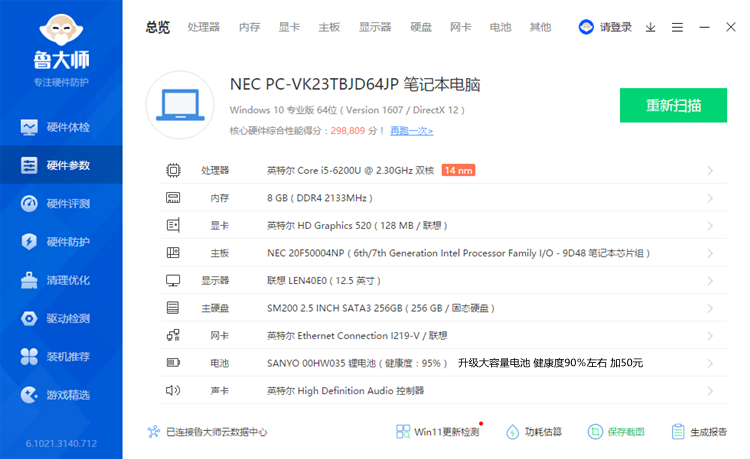
Task: Expand the 主硬盘 row chevron
Action: tap(710, 308)
